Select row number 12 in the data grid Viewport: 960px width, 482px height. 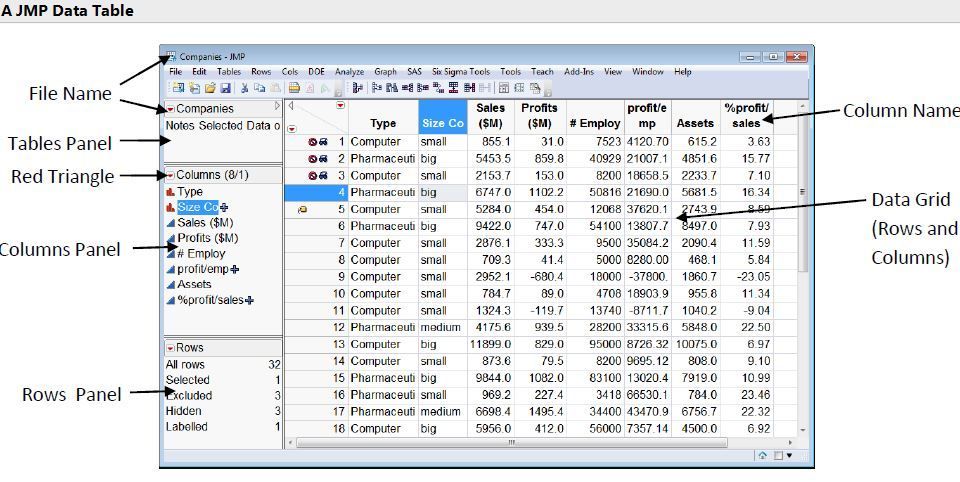[340, 328]
